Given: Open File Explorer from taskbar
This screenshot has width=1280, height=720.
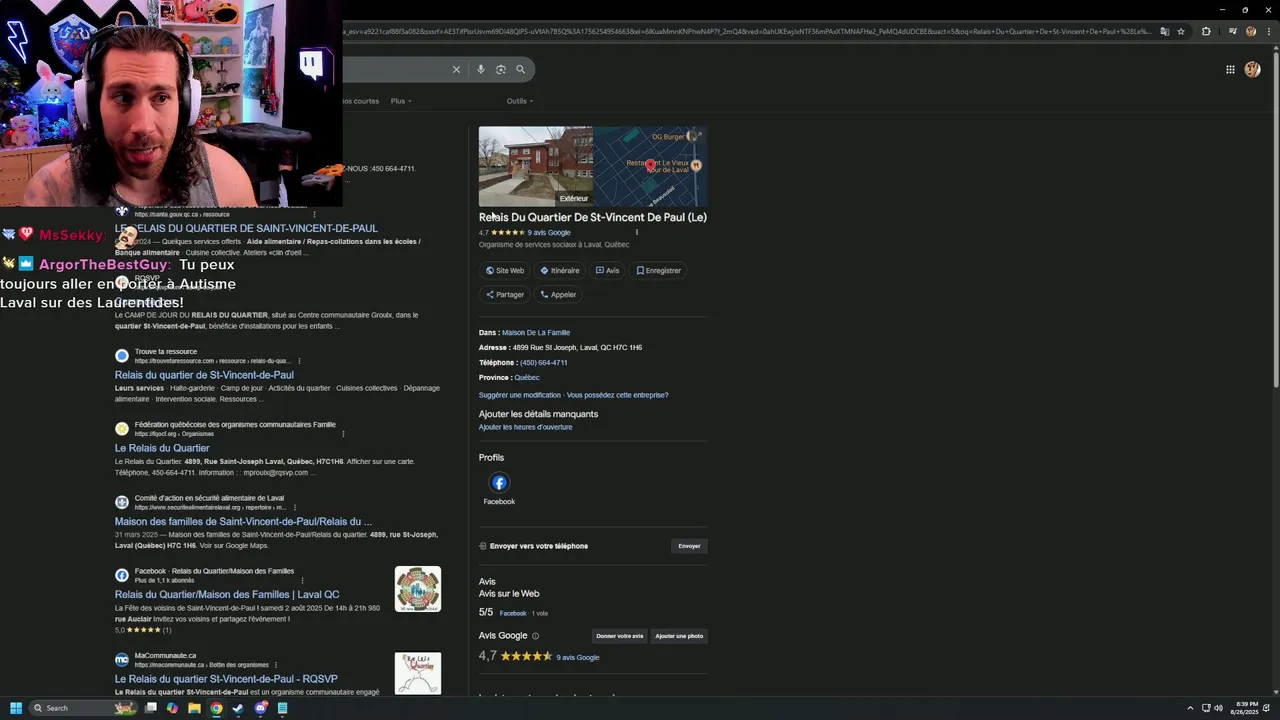Looking at the screenshot, I should click(194, 708).
